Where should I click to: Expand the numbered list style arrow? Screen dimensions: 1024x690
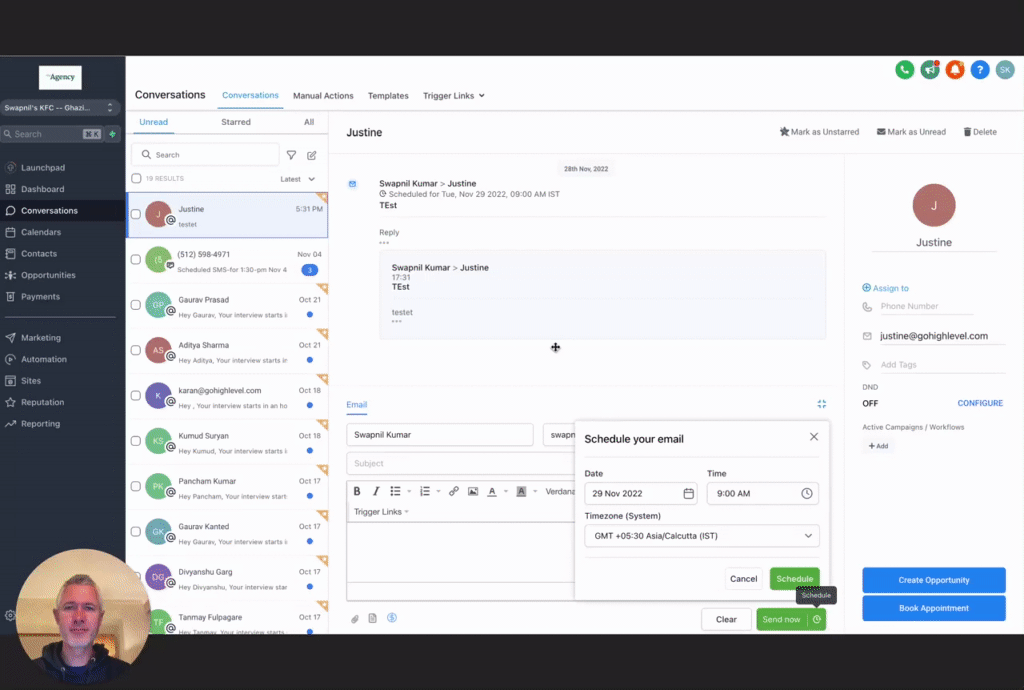pos(439,492)
